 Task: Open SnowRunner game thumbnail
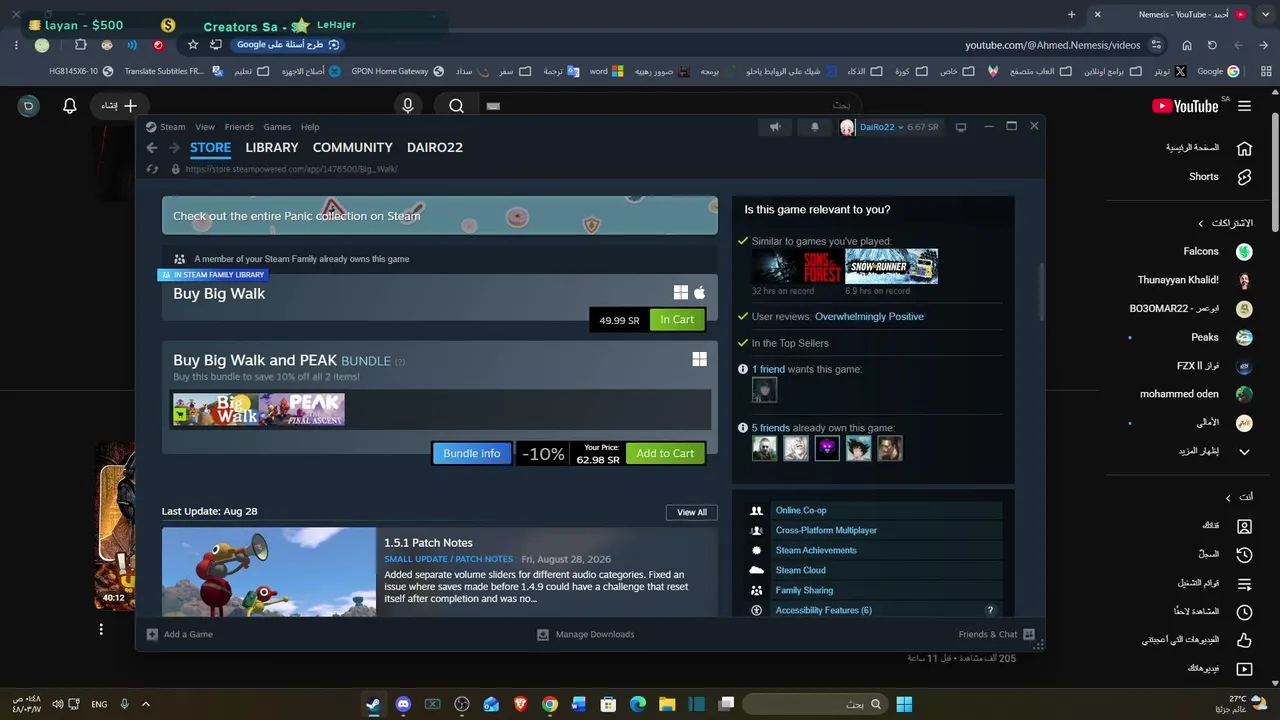pyautogui.click(x=892, y=267)
